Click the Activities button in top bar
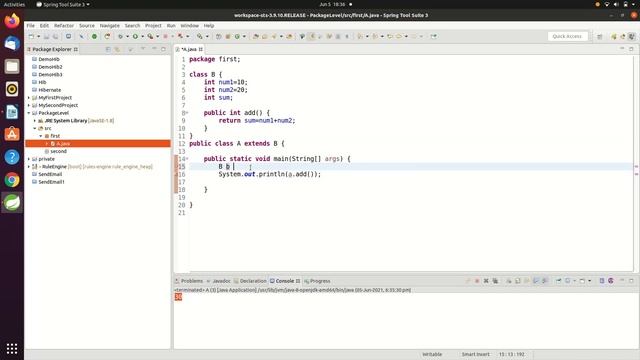Image resolution: width=640 pixels, height=360 pixels. click(14, 4)
